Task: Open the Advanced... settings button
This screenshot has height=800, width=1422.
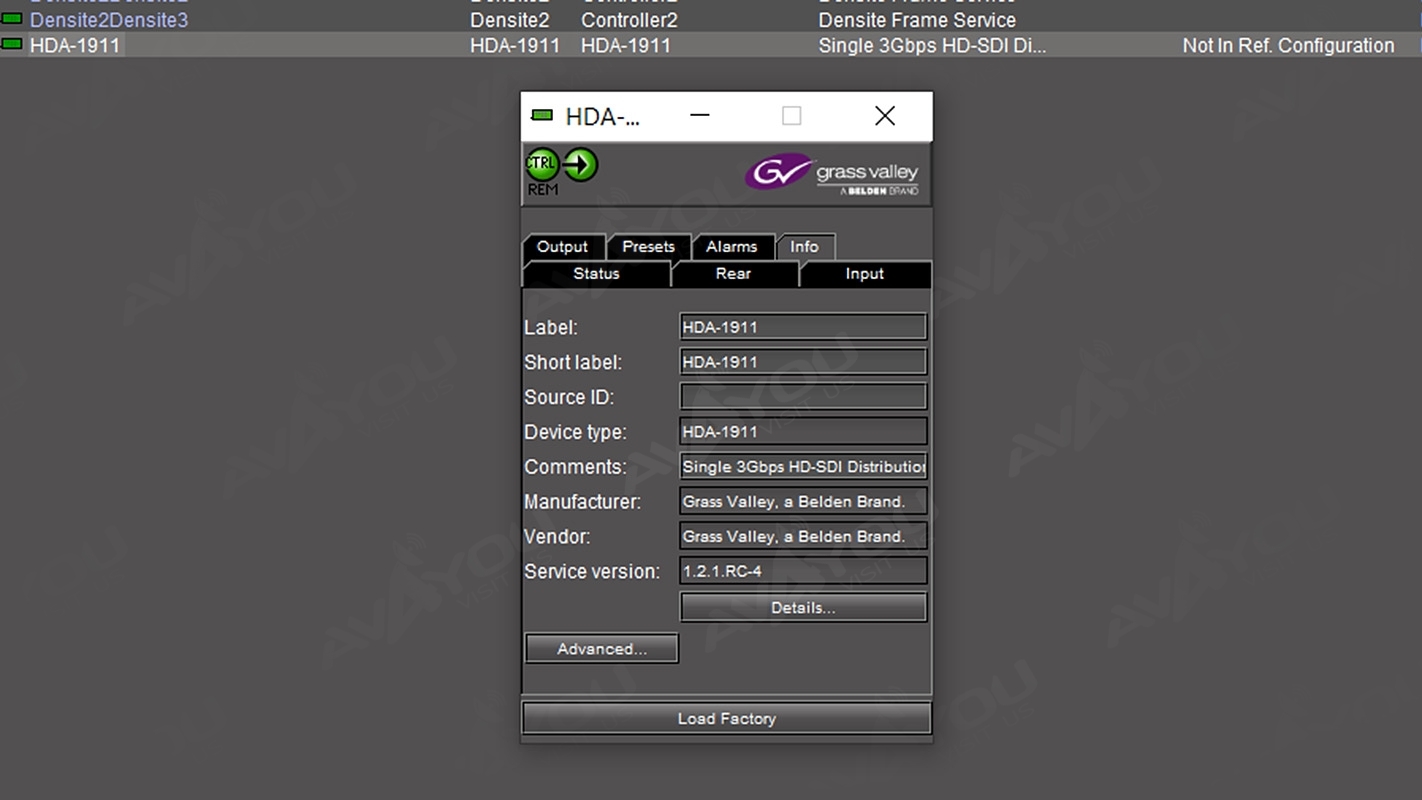Action: point(601,649)
